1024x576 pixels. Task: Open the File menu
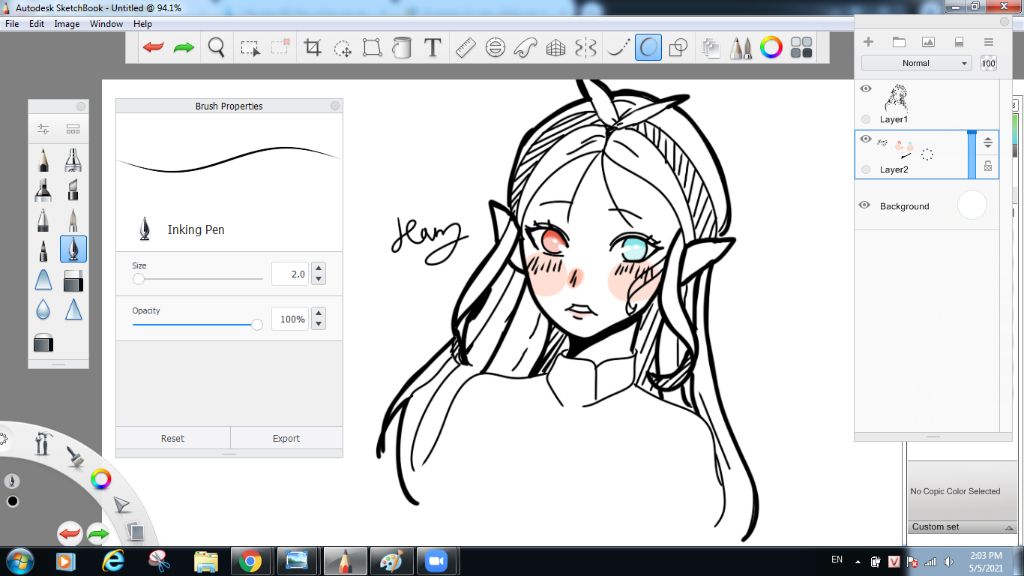12,24
